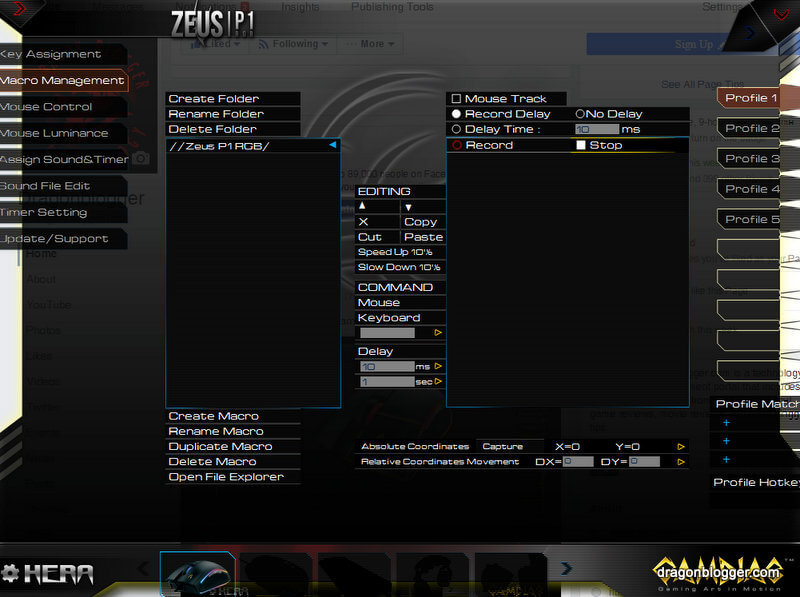Switch to Profile 4

[750, 189]
